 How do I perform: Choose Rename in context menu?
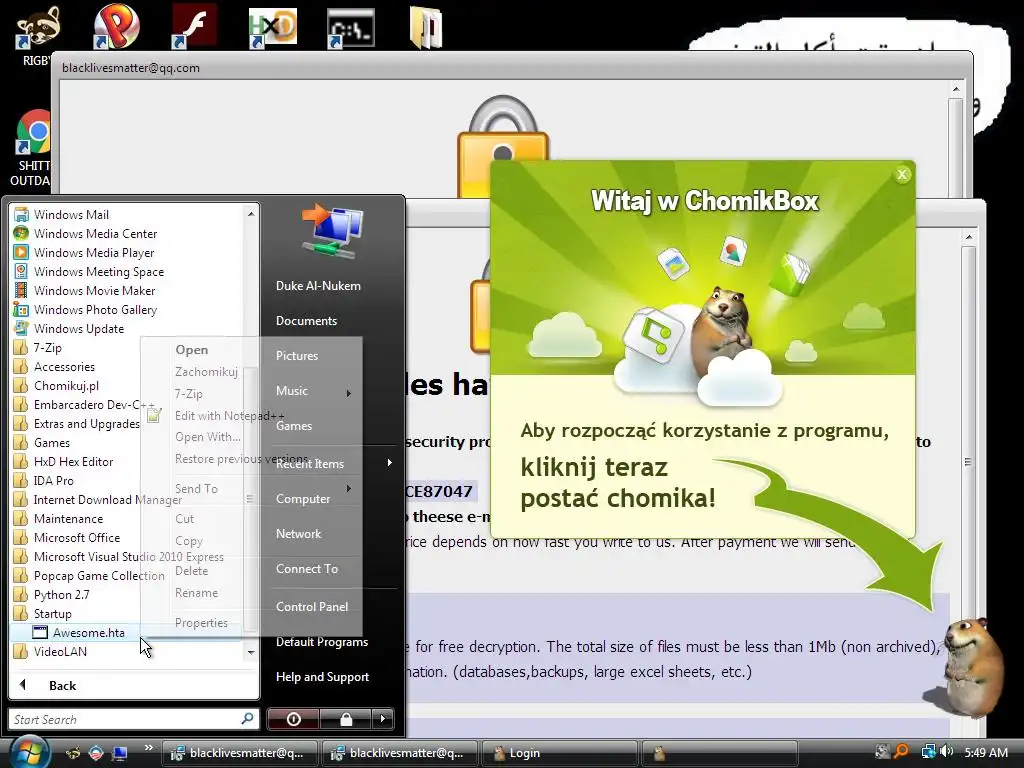[196, 593]
